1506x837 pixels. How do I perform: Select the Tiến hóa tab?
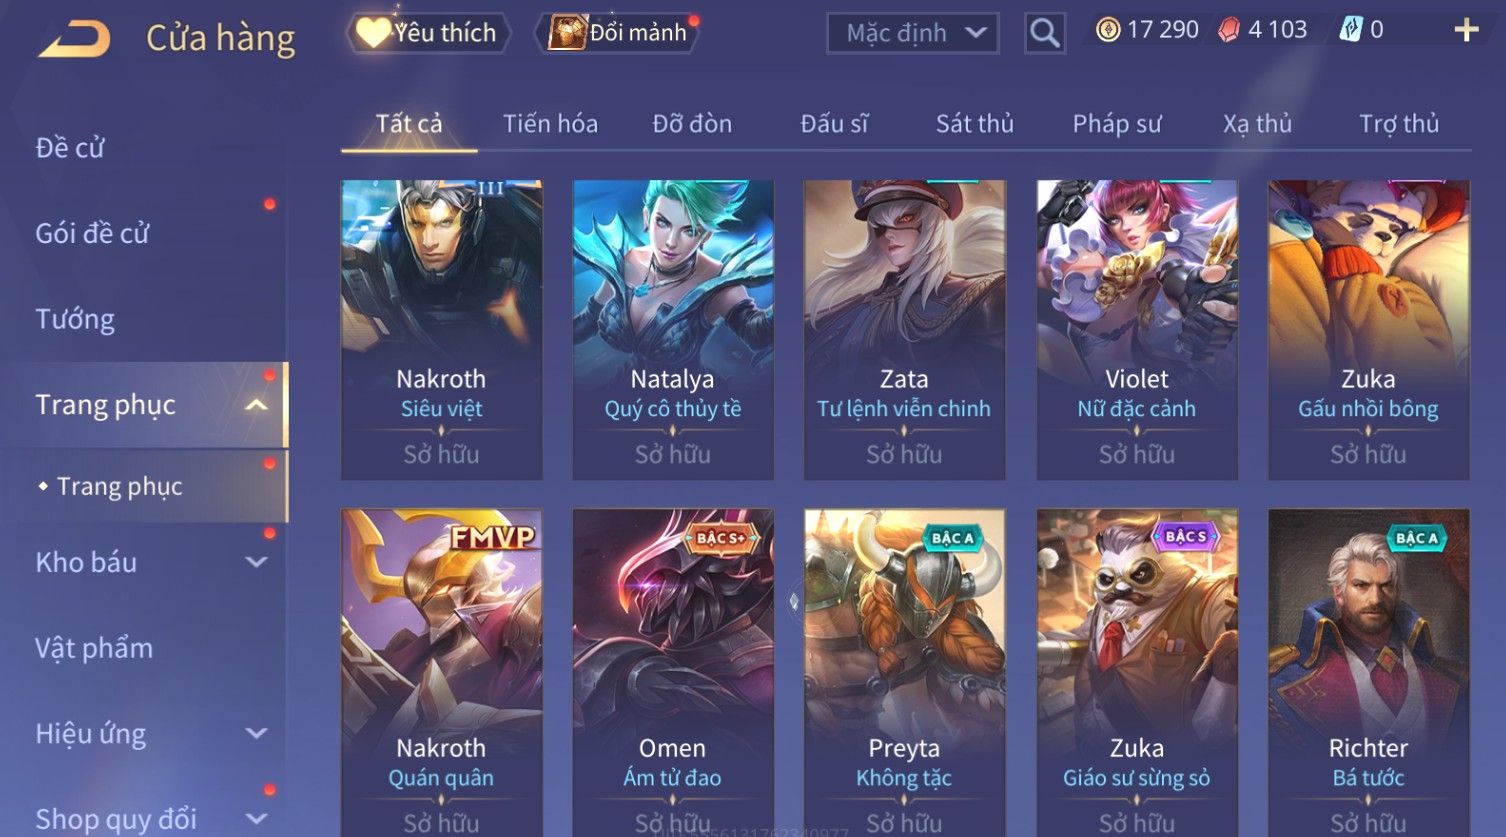pos(550,124)
